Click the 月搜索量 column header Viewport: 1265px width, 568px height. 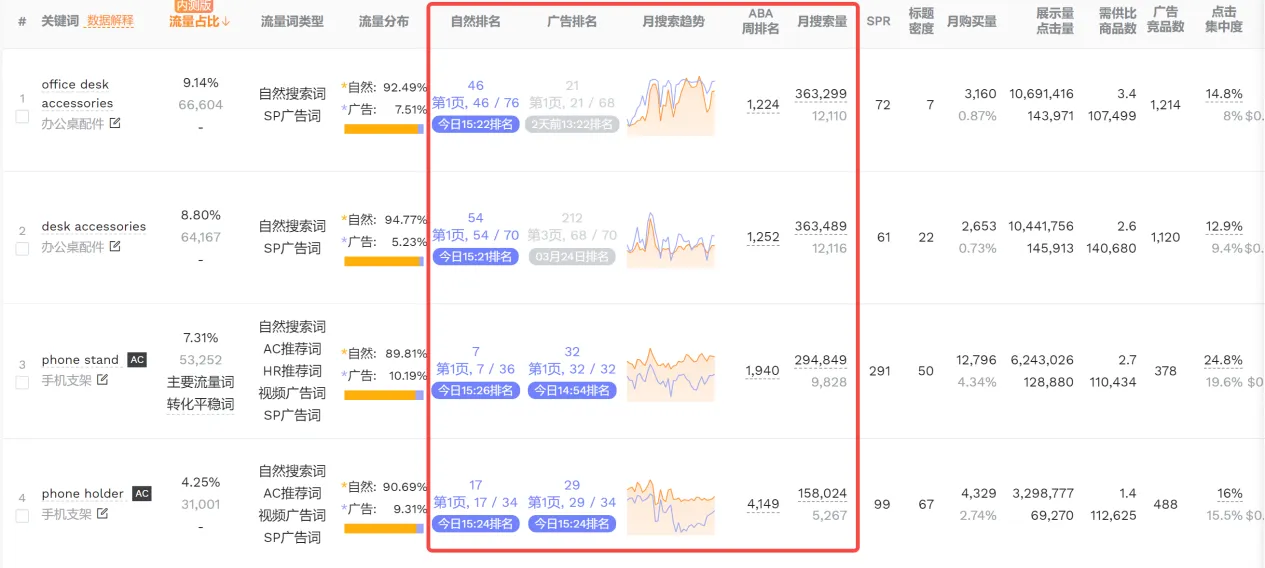coord(822,21)
